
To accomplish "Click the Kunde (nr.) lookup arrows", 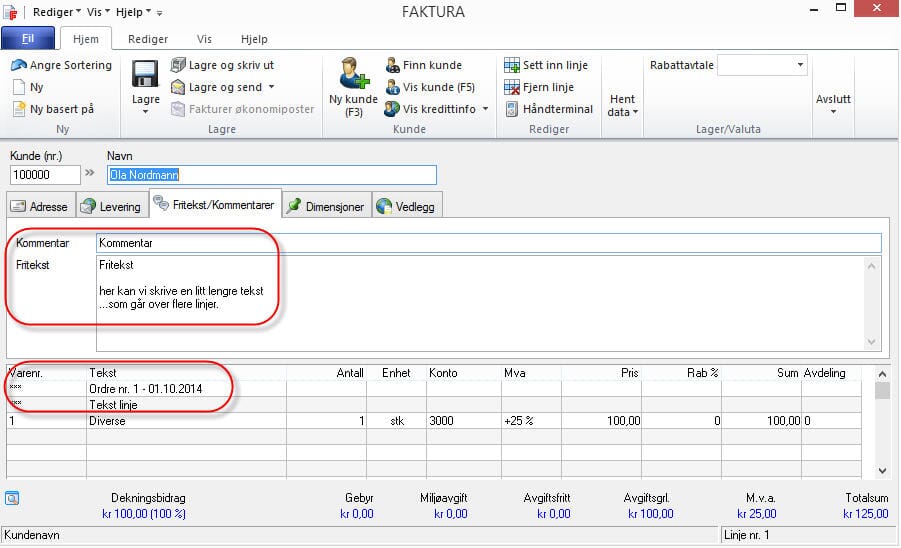I will pyautogui.click(x=89, y=174).
